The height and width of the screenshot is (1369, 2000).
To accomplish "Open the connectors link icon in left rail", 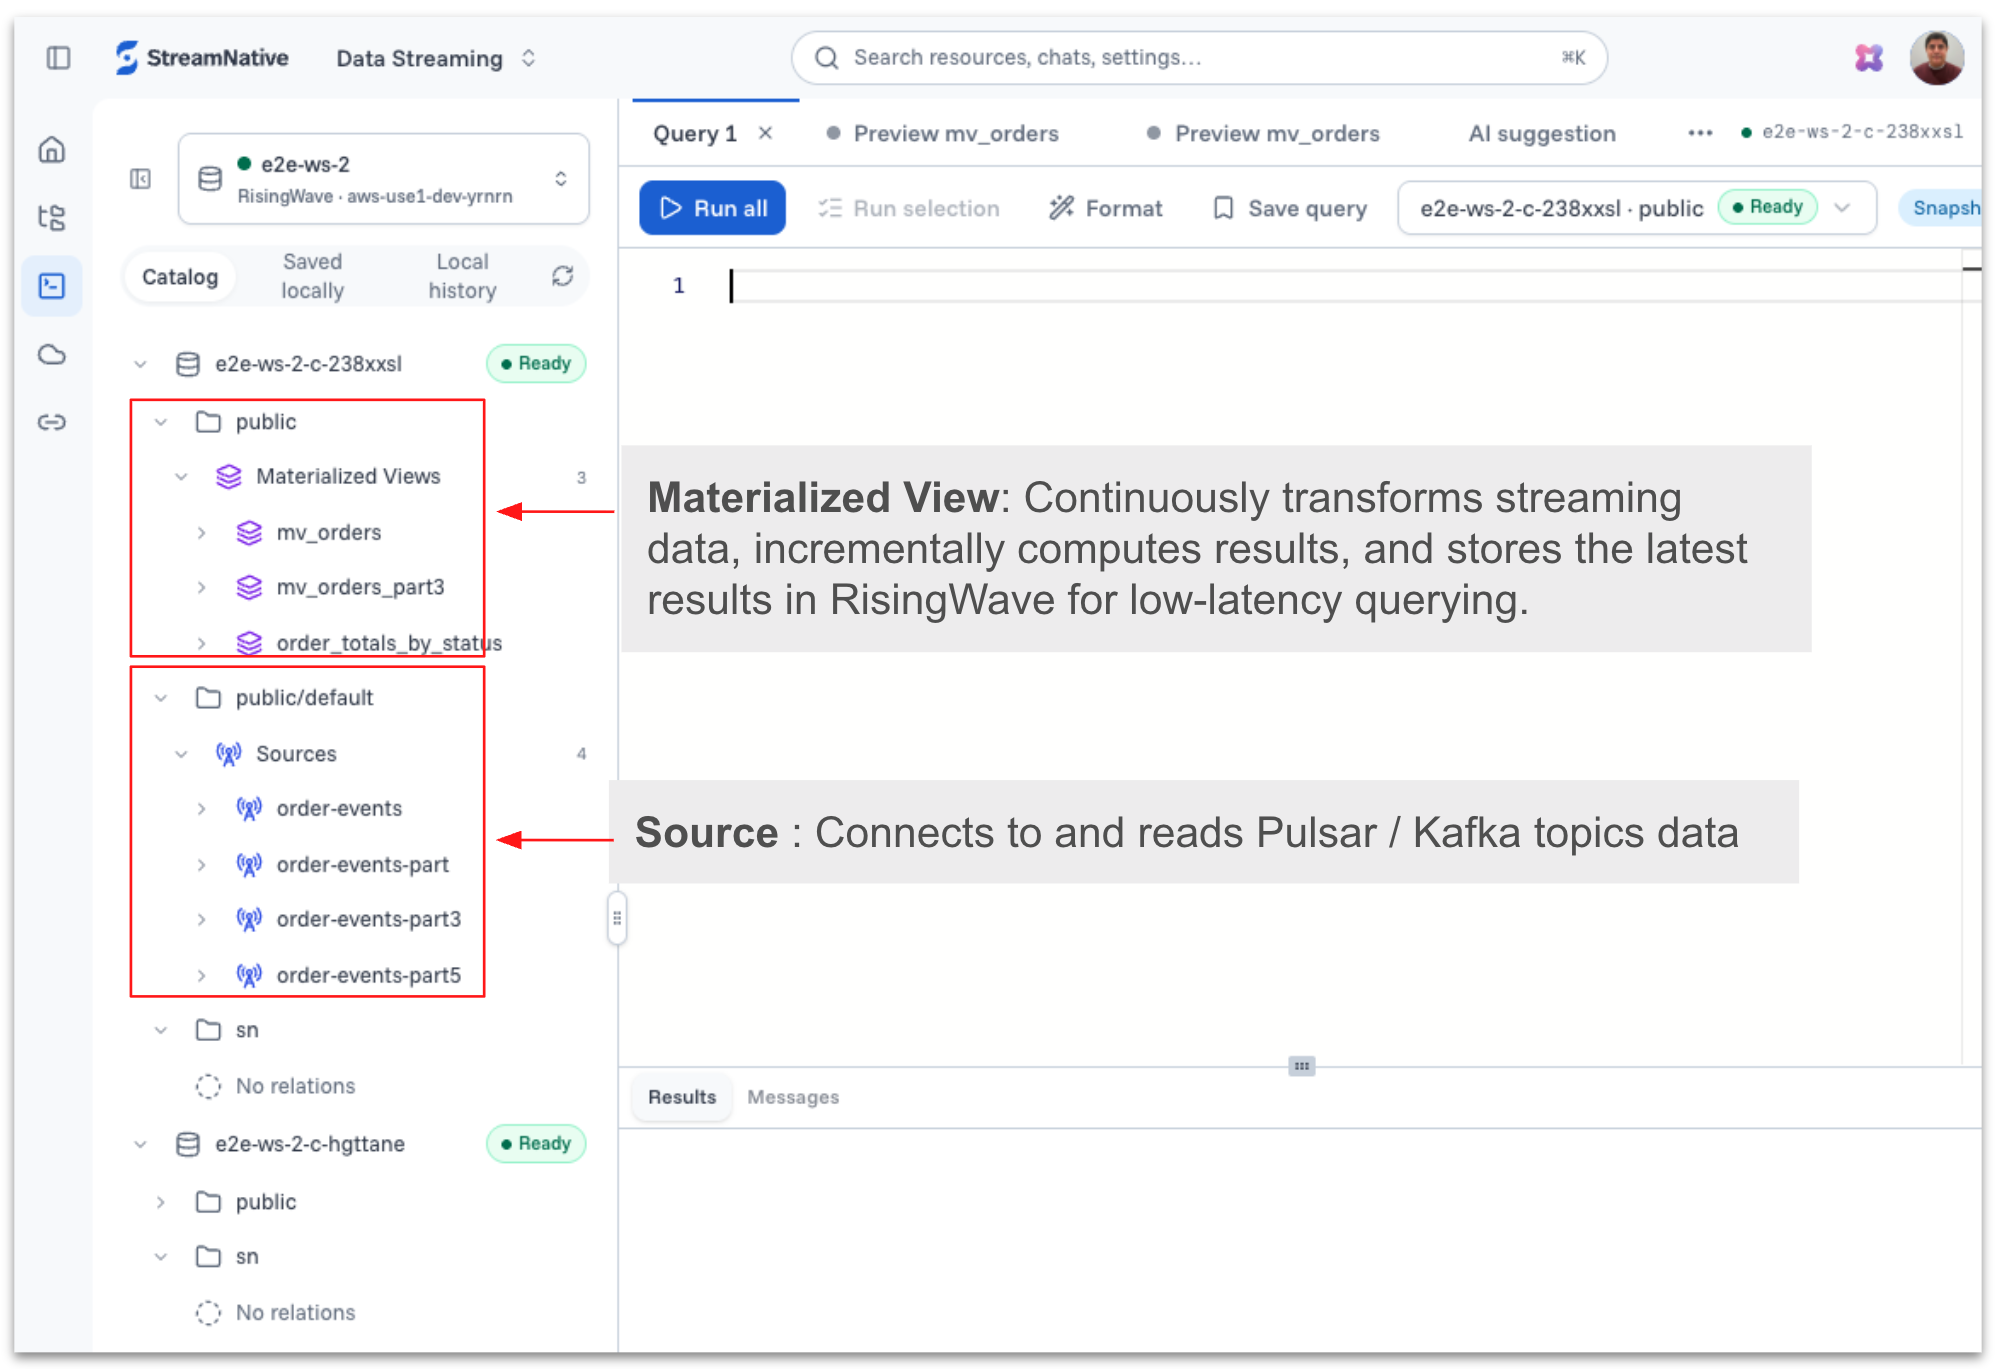I will coord(52,422).
